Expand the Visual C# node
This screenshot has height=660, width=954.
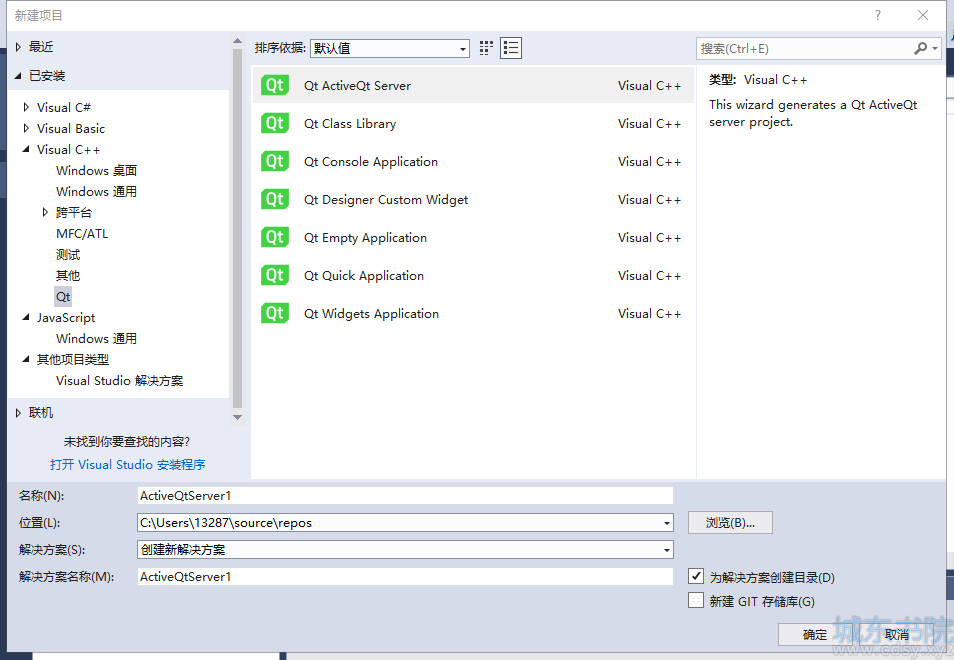26,108
